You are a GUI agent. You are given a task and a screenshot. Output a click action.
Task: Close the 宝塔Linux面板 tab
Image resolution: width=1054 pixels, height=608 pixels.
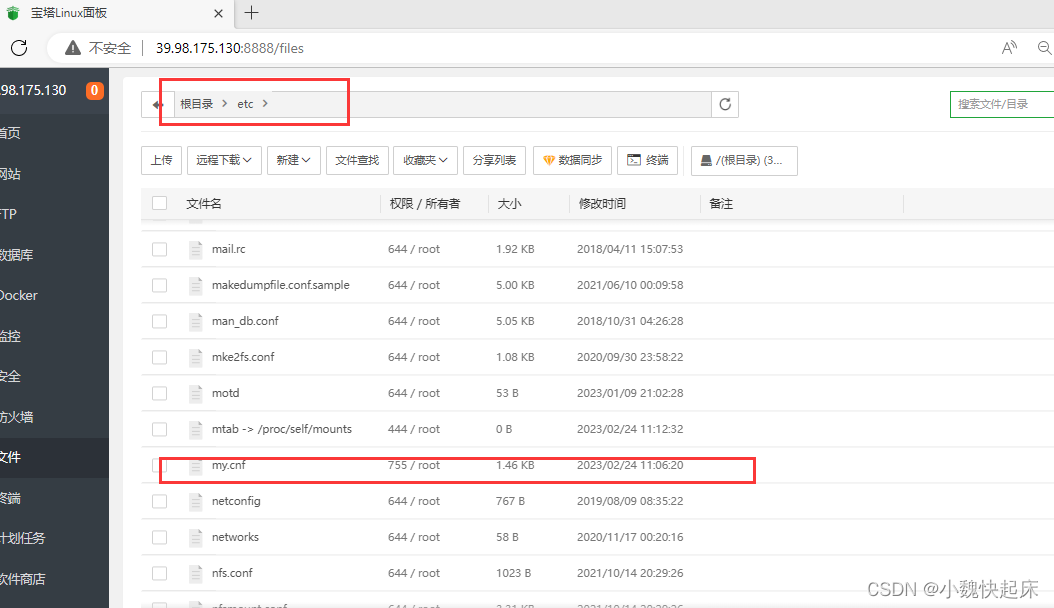pyautogui.click(x=218, y=13)
